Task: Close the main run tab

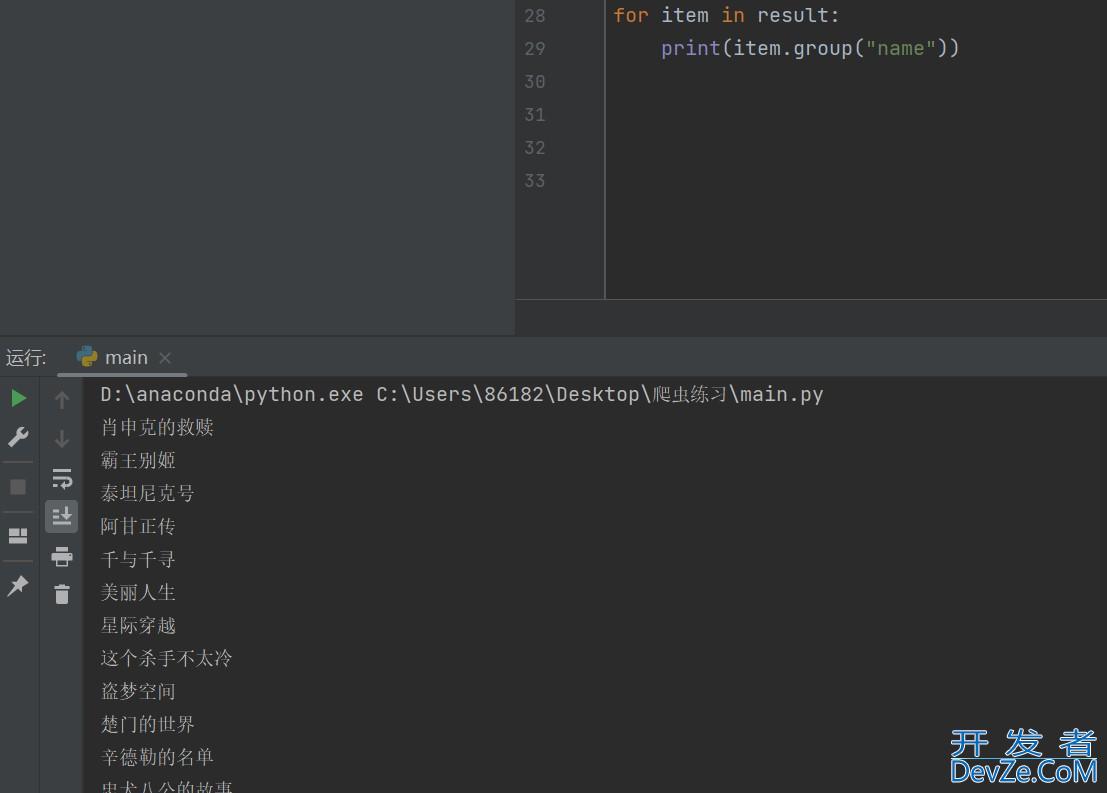Action: (165, 358)
